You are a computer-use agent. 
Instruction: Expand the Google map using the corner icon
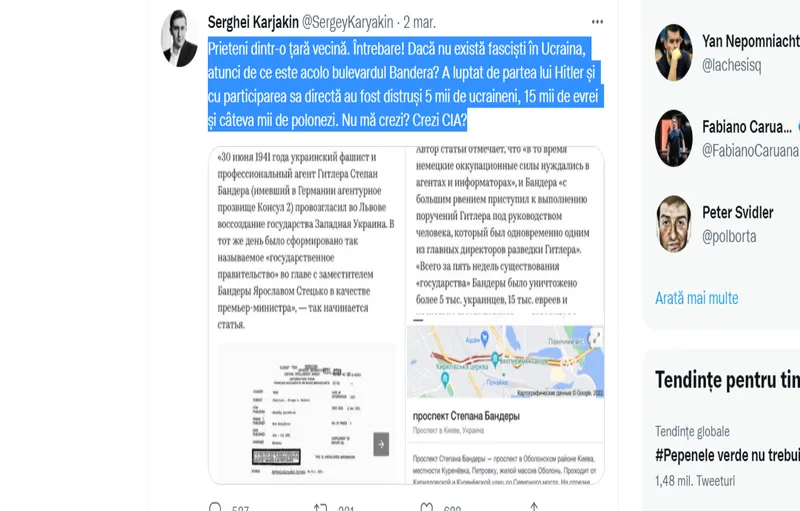595,338
